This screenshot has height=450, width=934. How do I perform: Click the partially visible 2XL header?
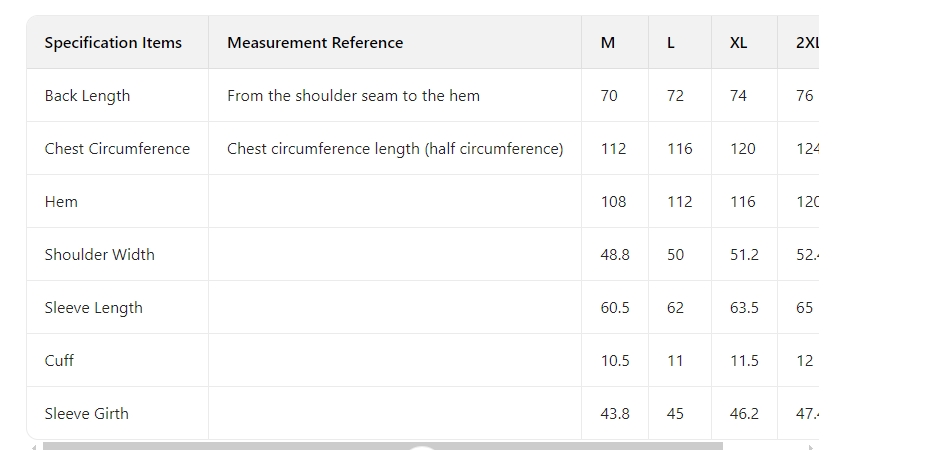806,43
